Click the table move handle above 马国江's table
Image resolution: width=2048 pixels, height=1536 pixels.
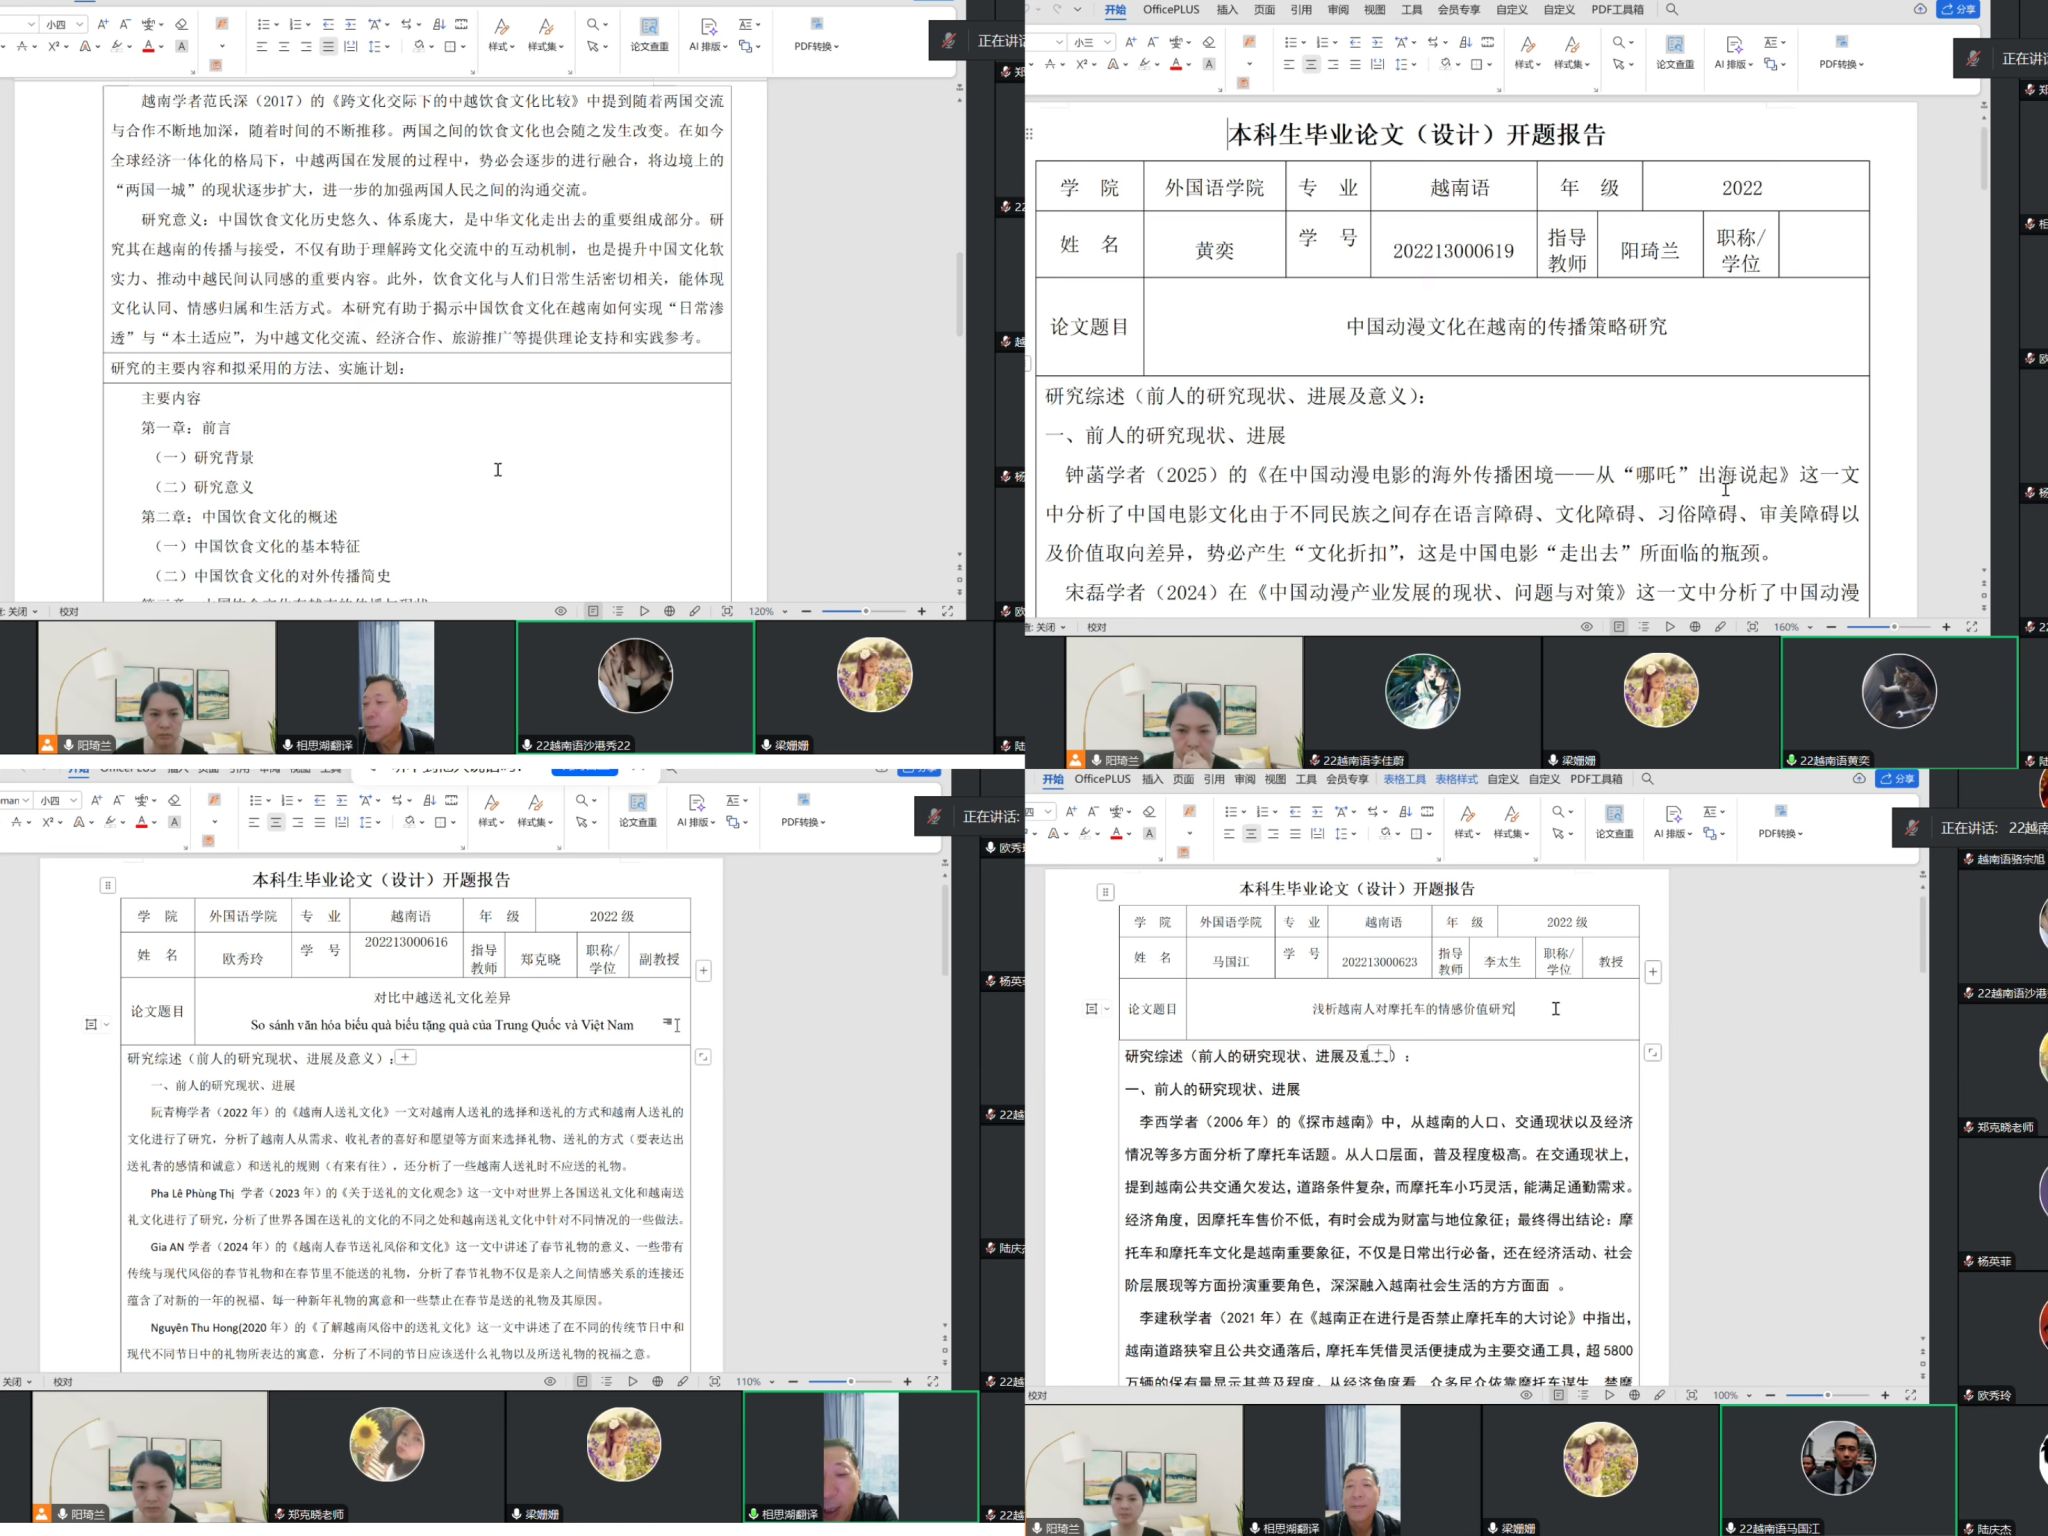1105,891
